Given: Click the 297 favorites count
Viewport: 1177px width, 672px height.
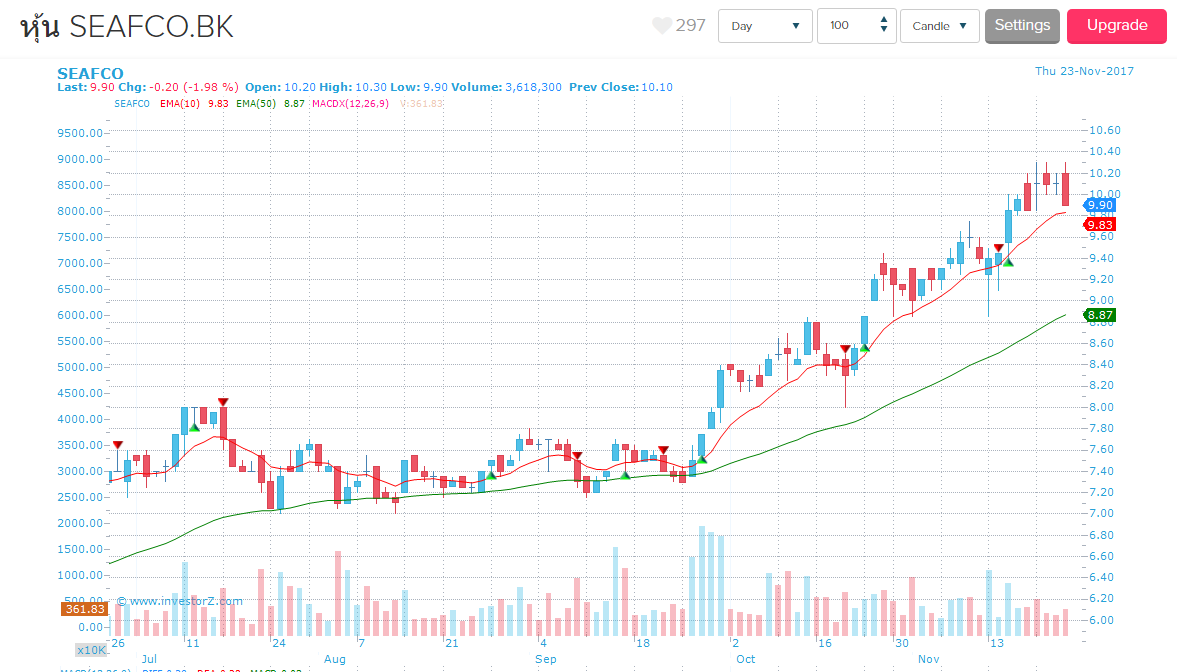Looking at the screenshot, I should [x=691, y=26].
